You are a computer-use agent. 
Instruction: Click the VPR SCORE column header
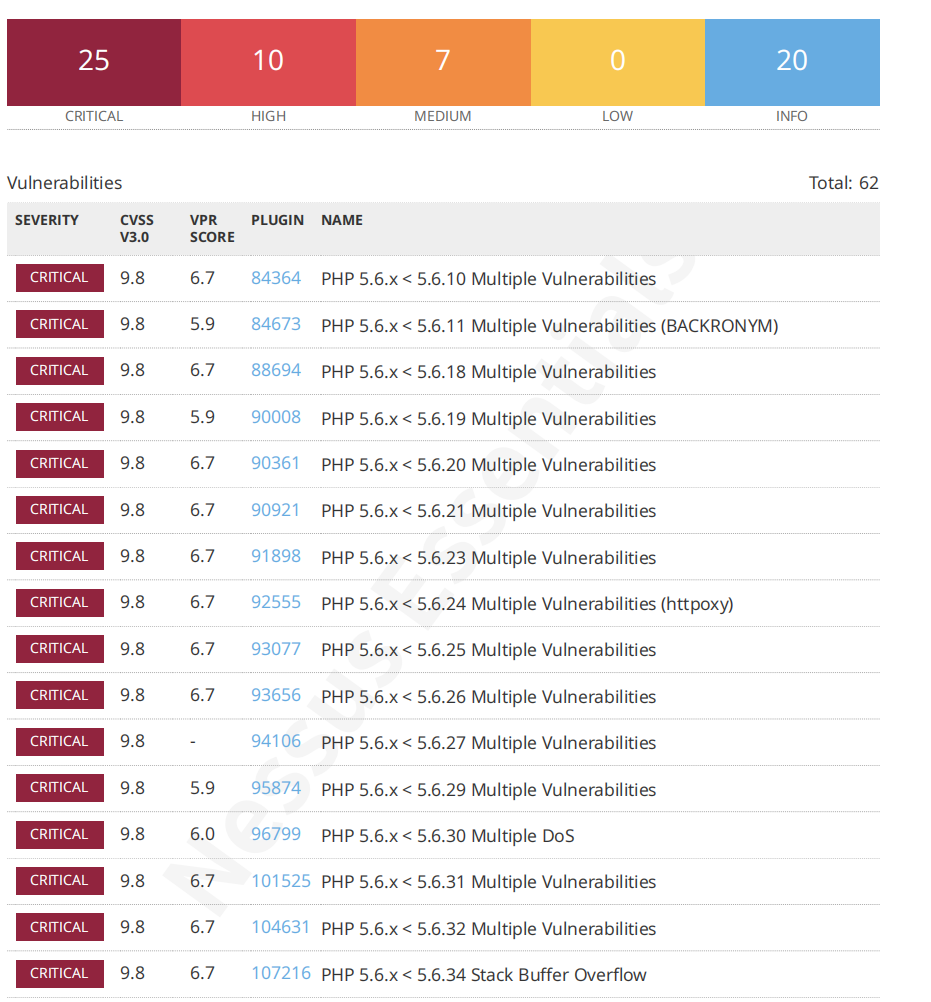click(212, 228)
